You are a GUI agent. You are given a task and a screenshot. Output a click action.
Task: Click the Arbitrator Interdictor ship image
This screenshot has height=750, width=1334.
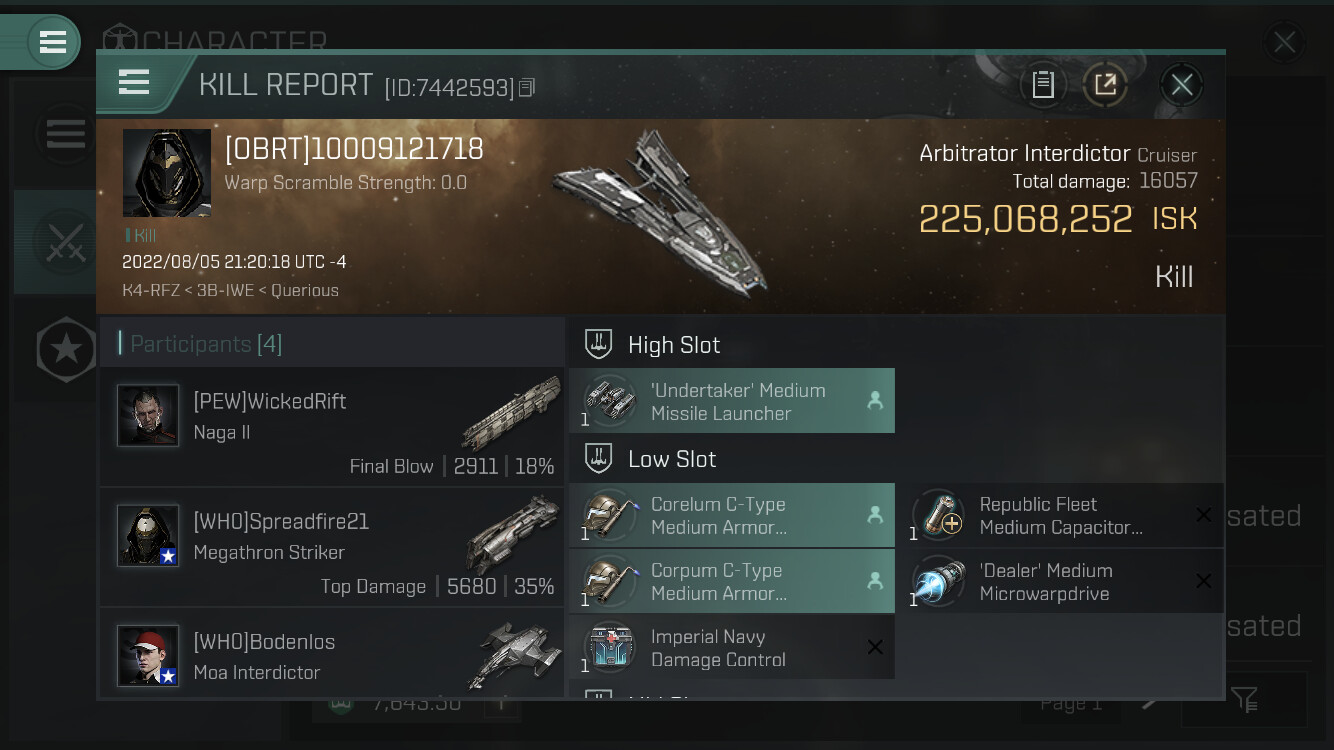(662, 212)
